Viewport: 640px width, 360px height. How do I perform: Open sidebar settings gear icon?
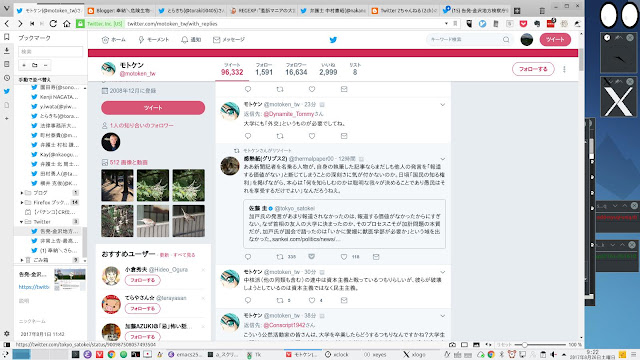click(x=7, y=333)
